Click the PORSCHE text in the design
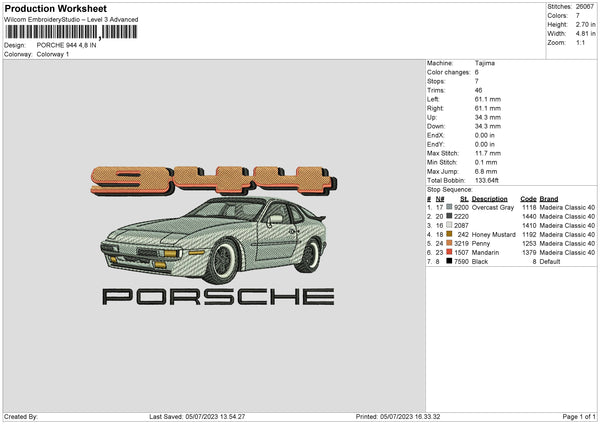 (218, 297)
